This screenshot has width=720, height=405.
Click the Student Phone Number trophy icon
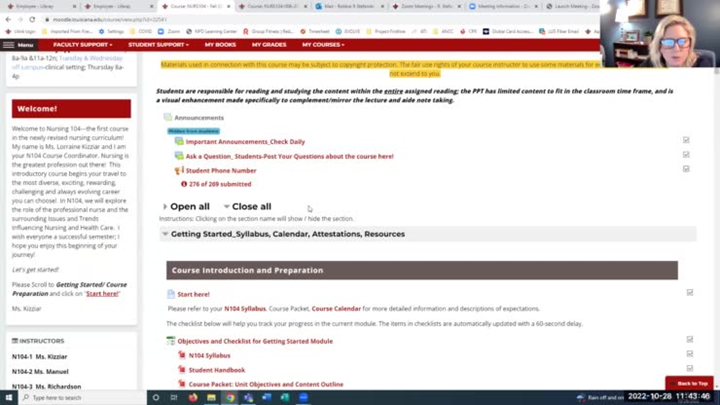coord(179,171)
